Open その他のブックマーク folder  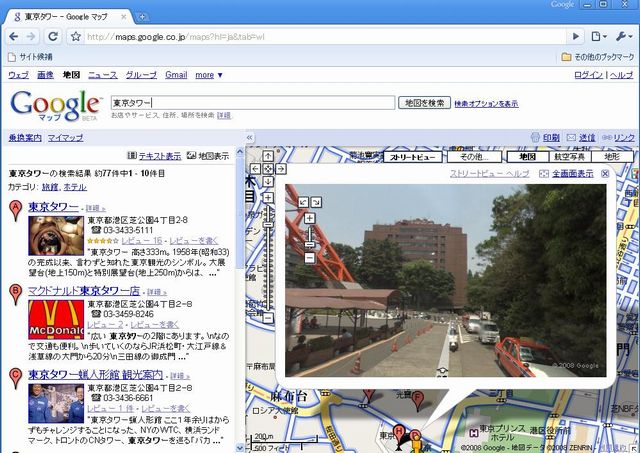[x=598, y=57]
